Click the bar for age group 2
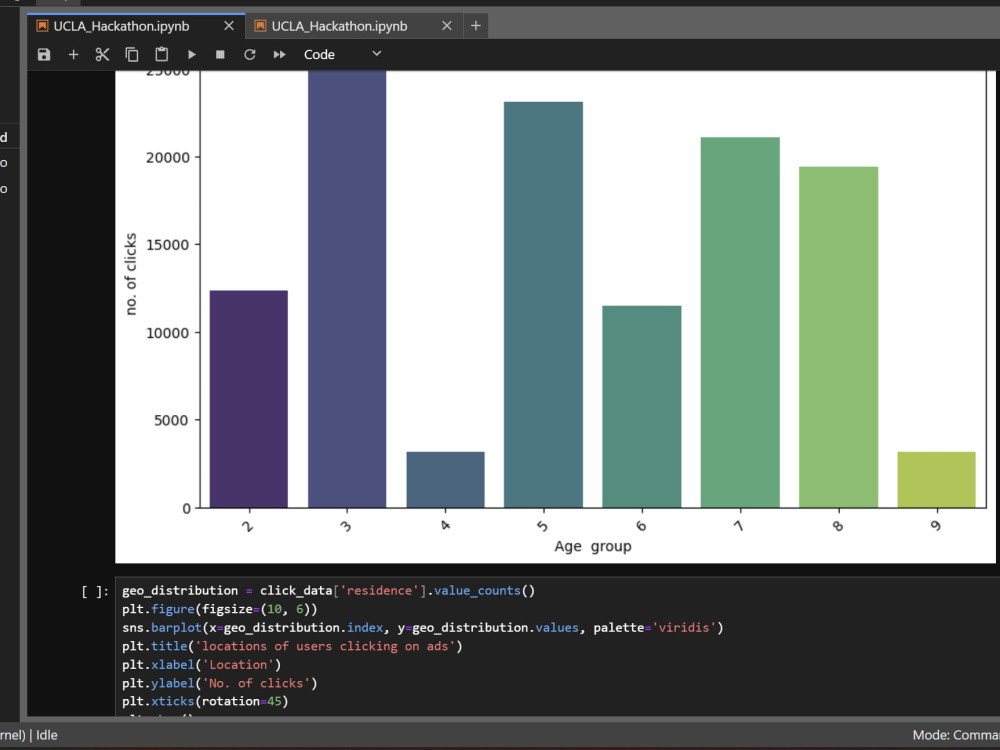The height and width of the screenshot is (750, 1000). pos(249,399)
